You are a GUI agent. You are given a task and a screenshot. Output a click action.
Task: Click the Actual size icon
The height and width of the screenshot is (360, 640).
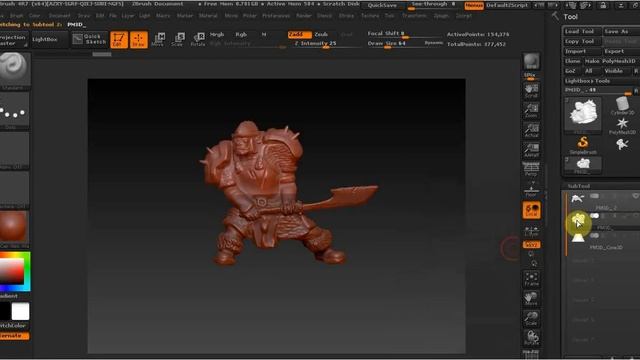[x=531, y=130]
